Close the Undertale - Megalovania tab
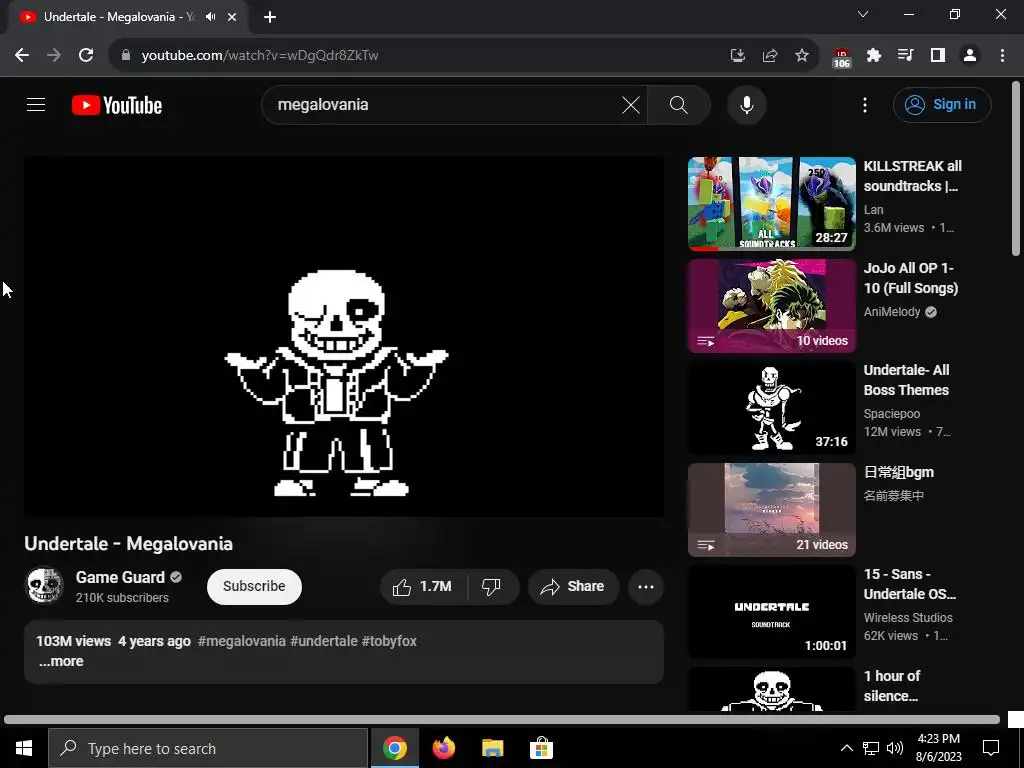The image size is (1024, 768). click(x=232, y=17)
